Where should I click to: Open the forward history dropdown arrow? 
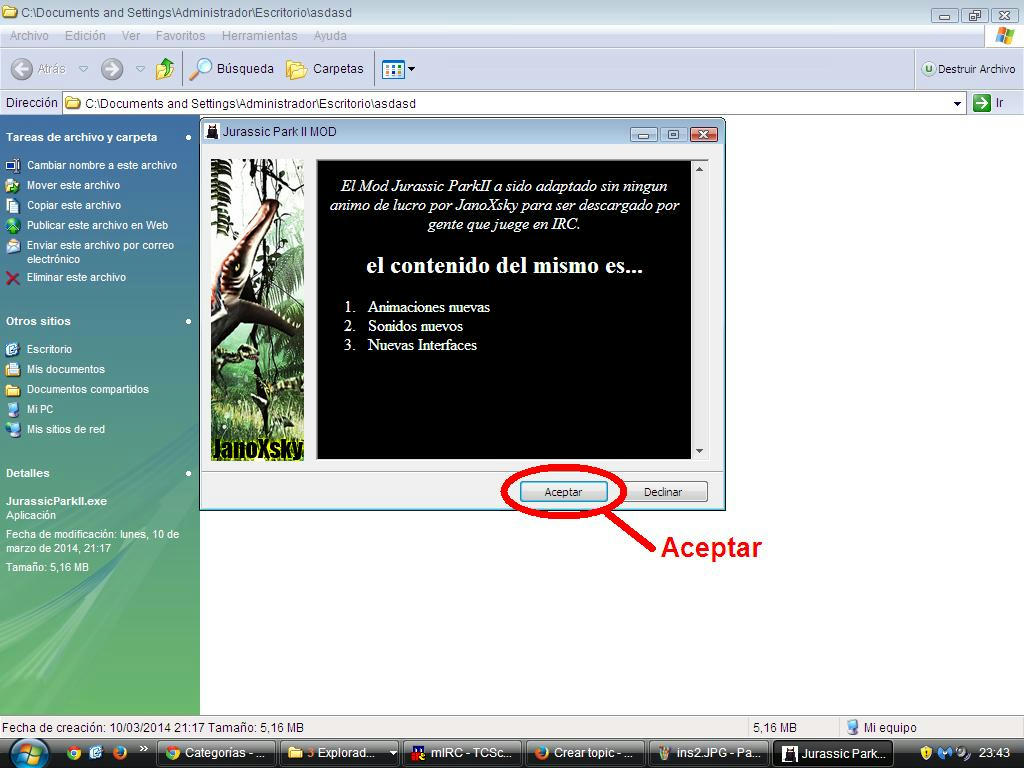click(x=140, y=69)
